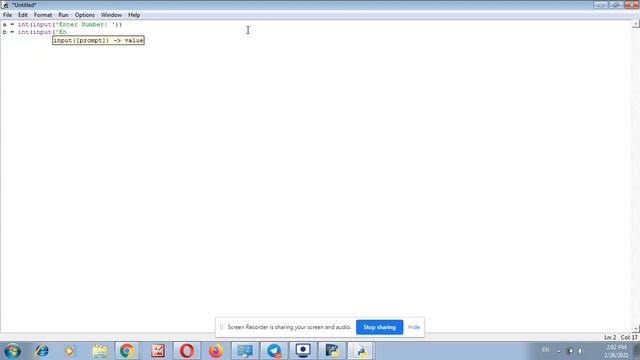This screenshot has height=360, width=640.
Task: Switch to the Python shell taskbar icon
Action: 332,351
